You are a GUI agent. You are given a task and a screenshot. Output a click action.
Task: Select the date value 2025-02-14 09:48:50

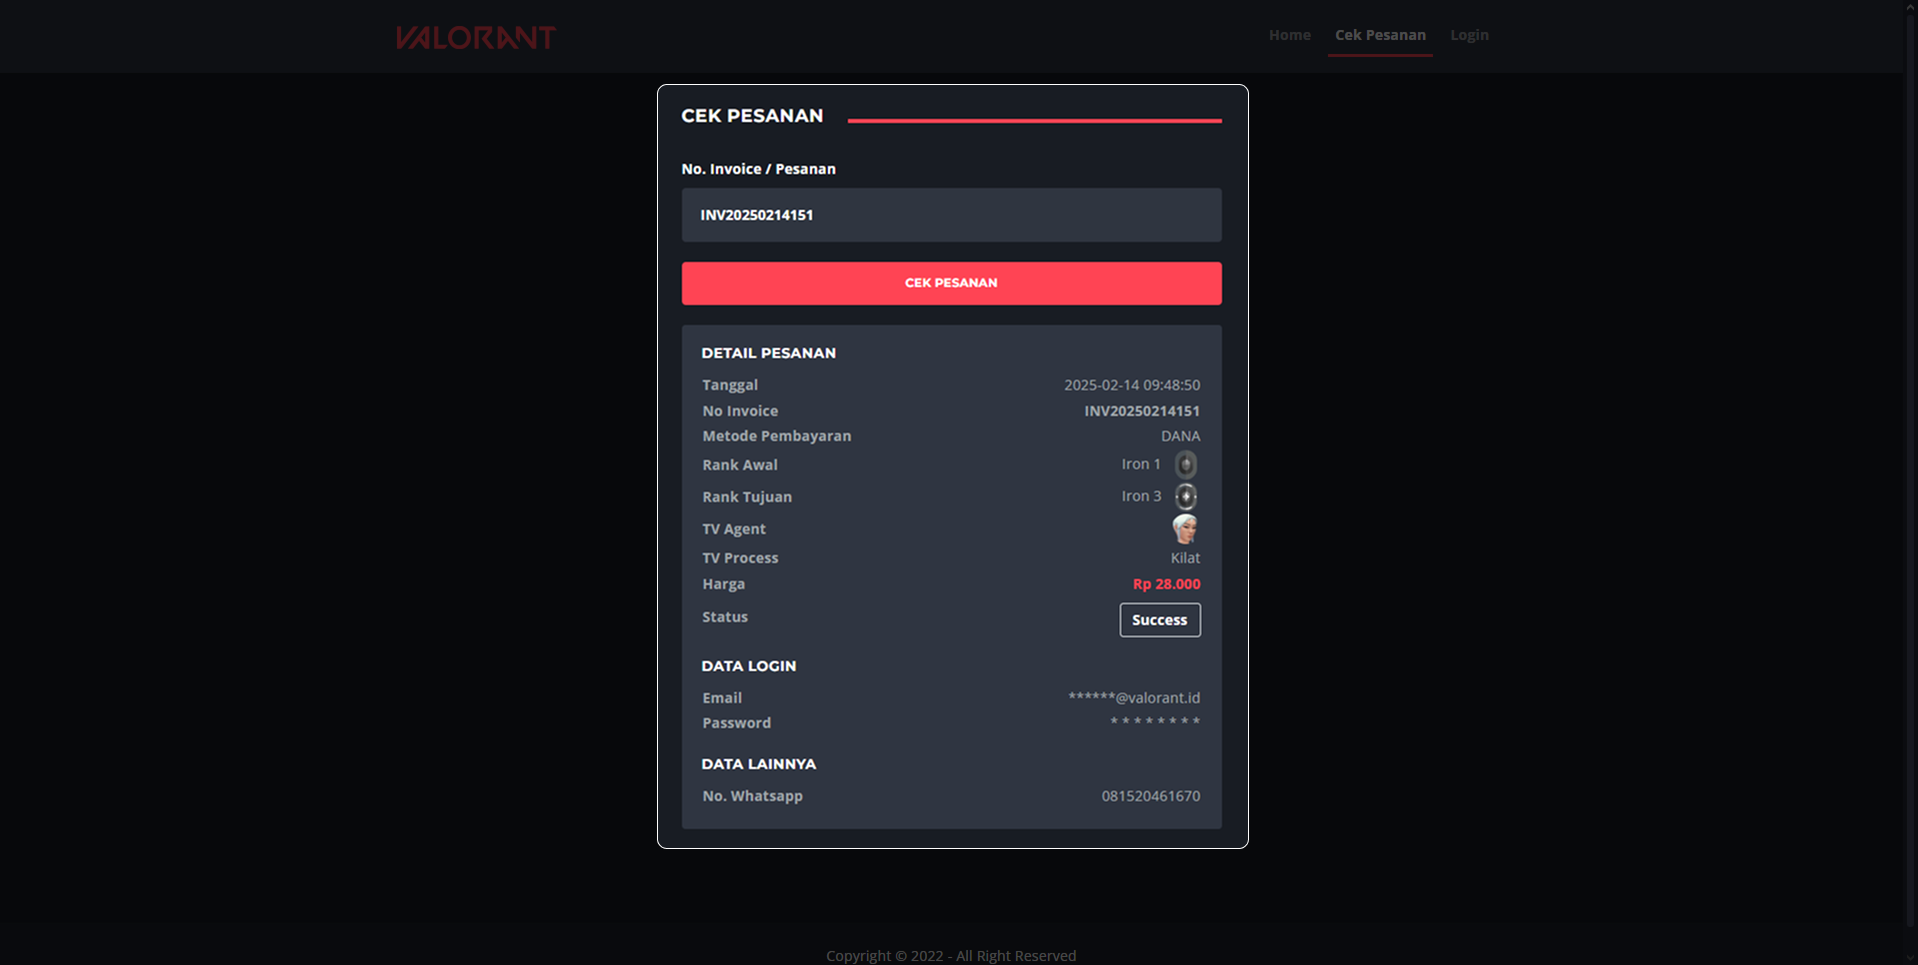tap(1131, 385)
